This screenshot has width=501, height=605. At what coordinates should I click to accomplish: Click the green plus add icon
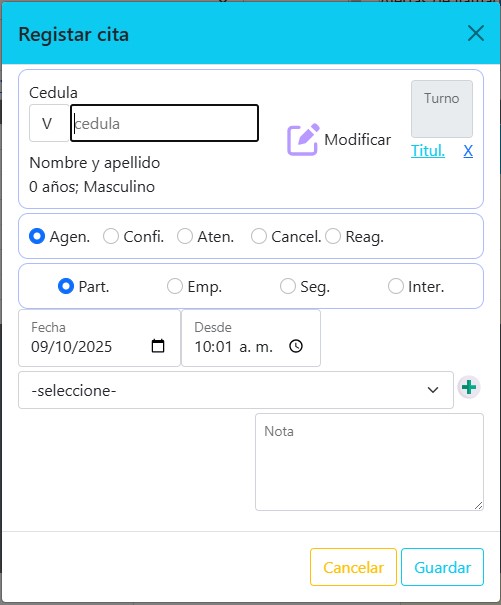tap(469, 387)
